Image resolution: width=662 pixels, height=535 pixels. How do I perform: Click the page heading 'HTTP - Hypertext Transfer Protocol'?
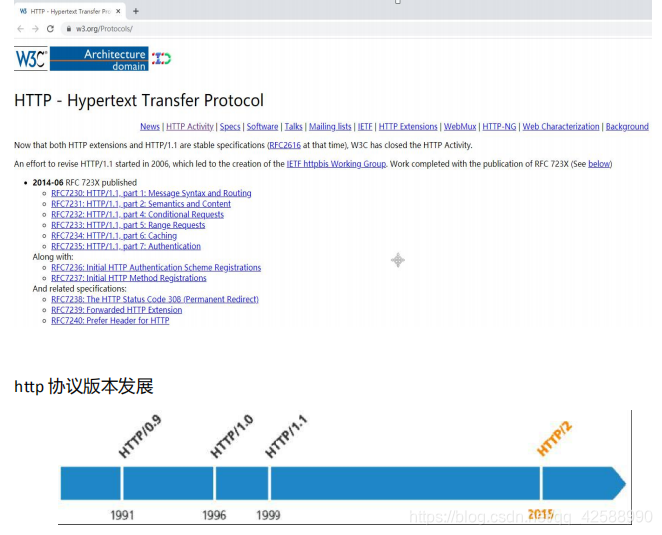(x=139, y=101)
